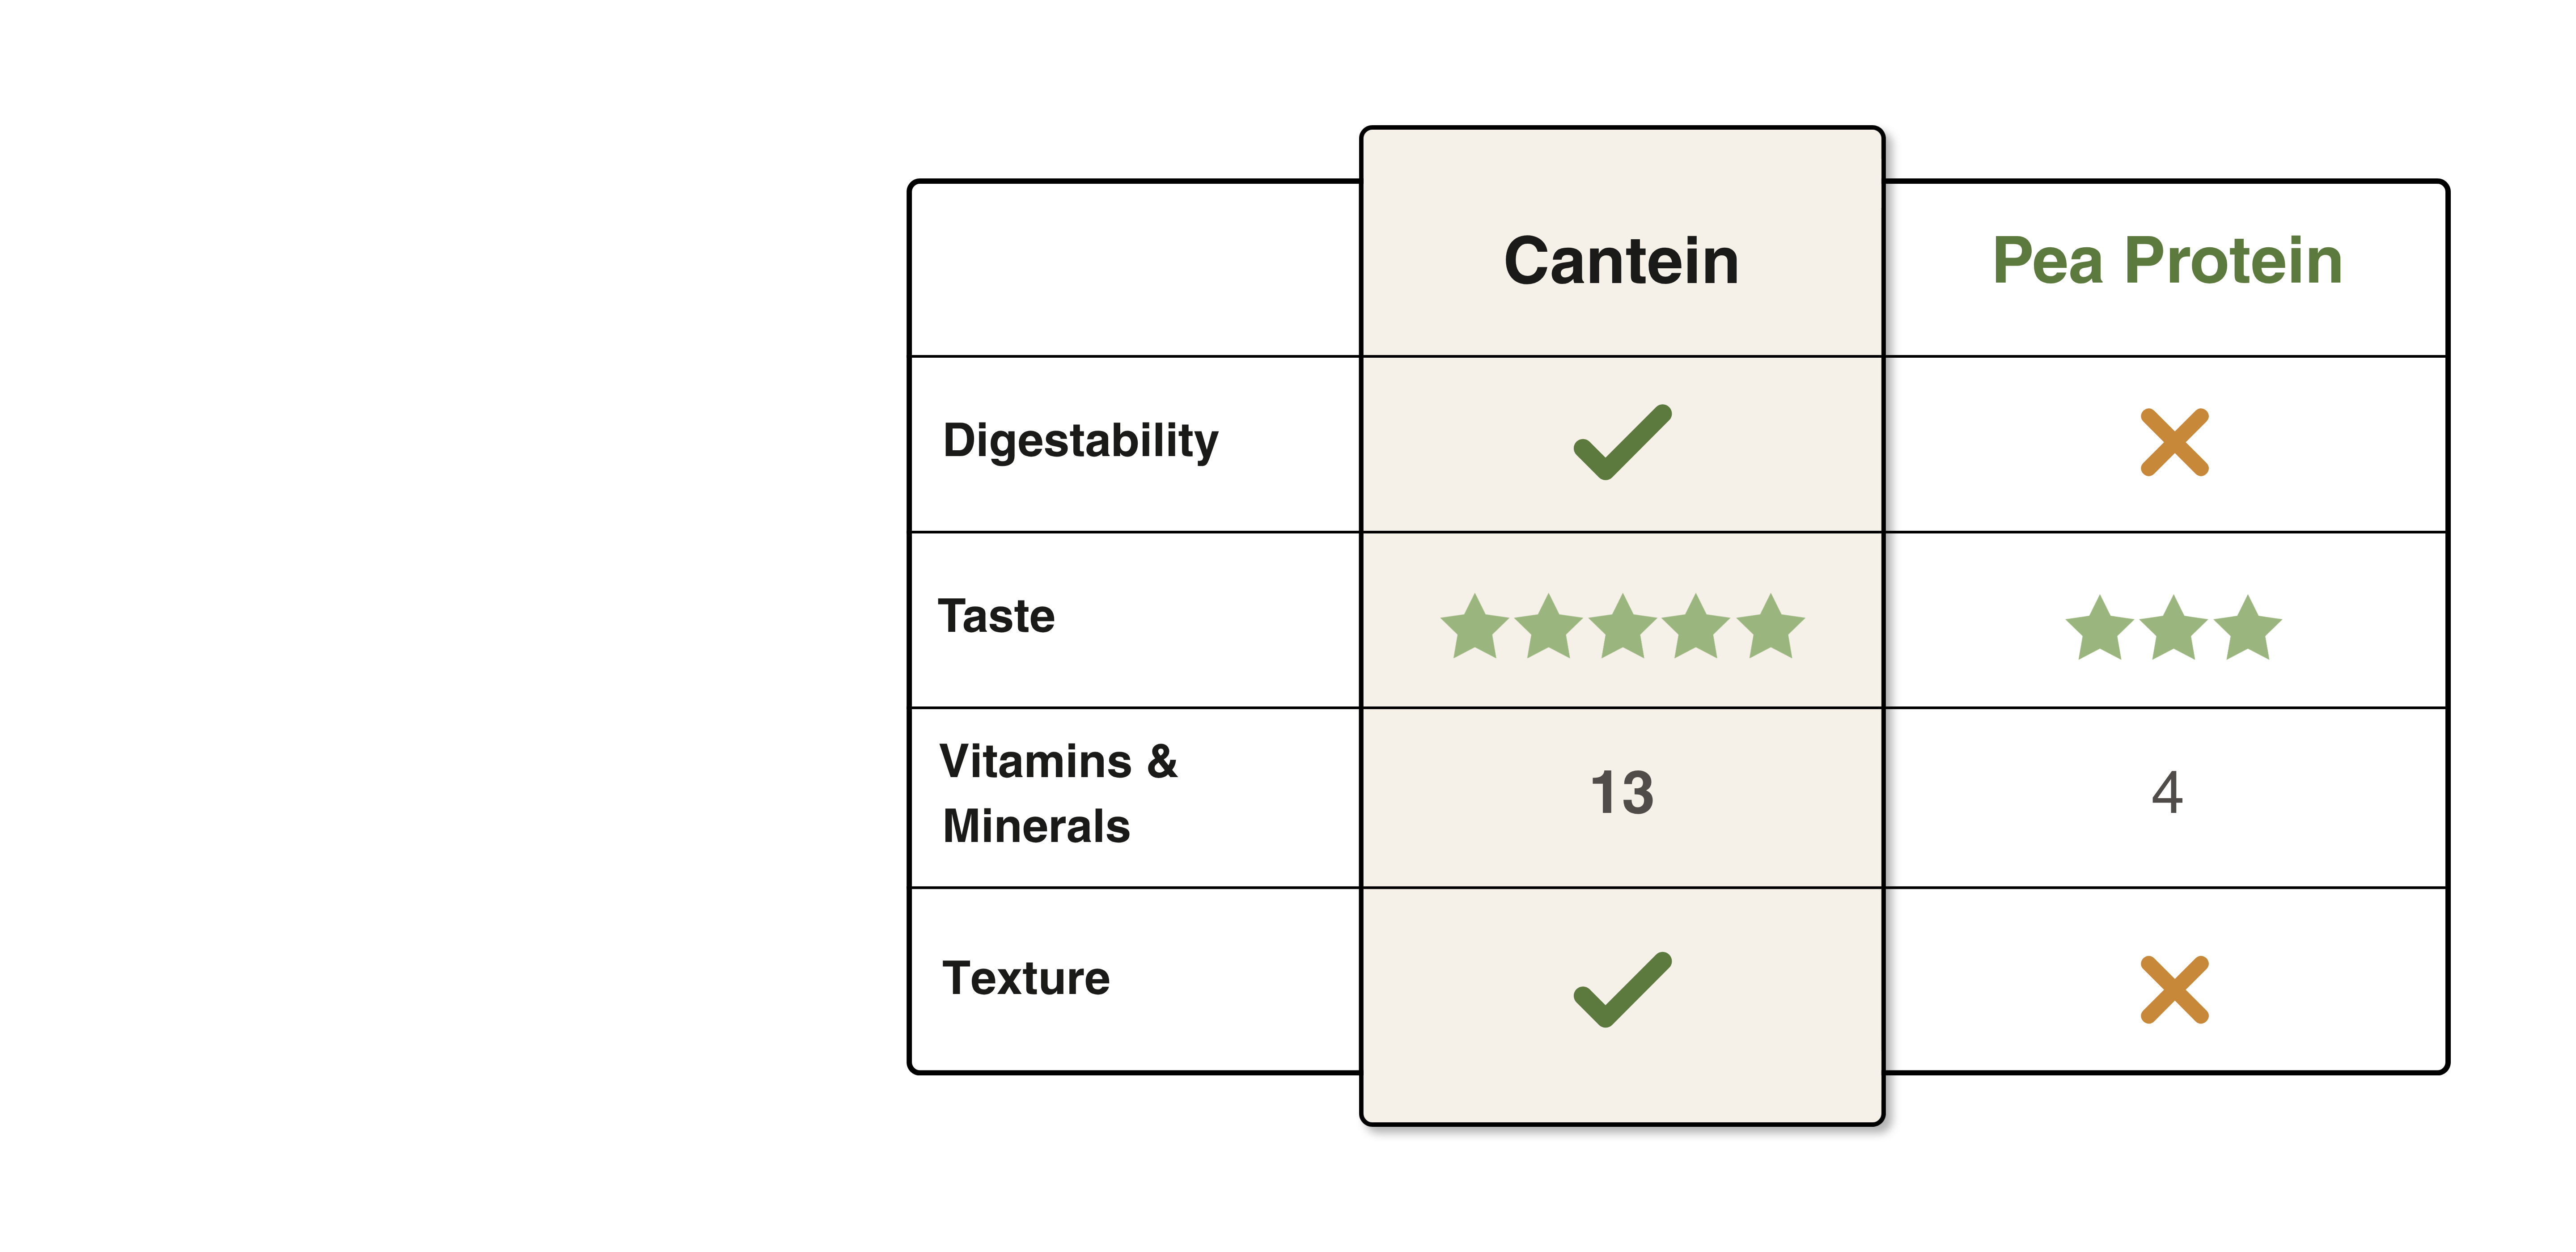Click the green Pea Protein column header
Screen dimensions: 2576x1252
tap(2167, 261)
